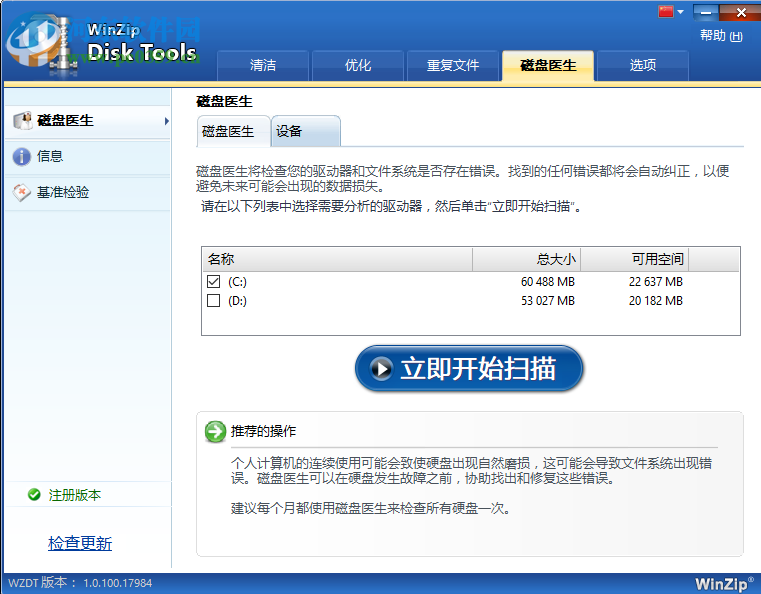Click the play icon on scan button
Viewport: 761px width, 594px height.
pyautogui.click(x=381, y=369)
